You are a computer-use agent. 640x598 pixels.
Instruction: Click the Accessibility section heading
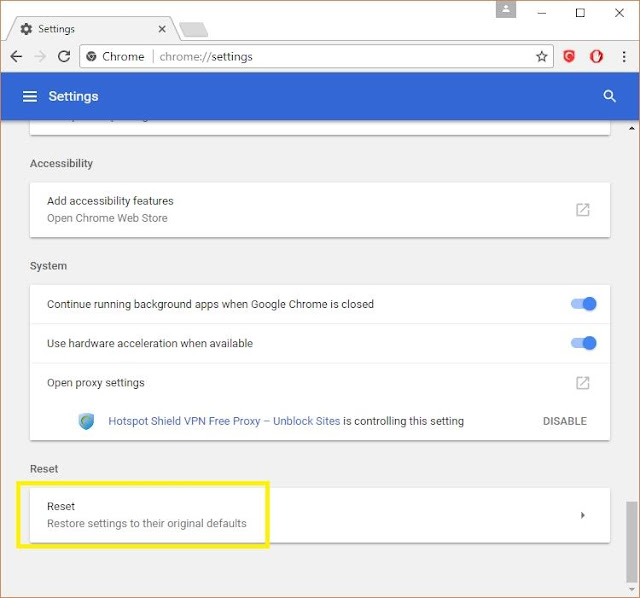(61, 163)
